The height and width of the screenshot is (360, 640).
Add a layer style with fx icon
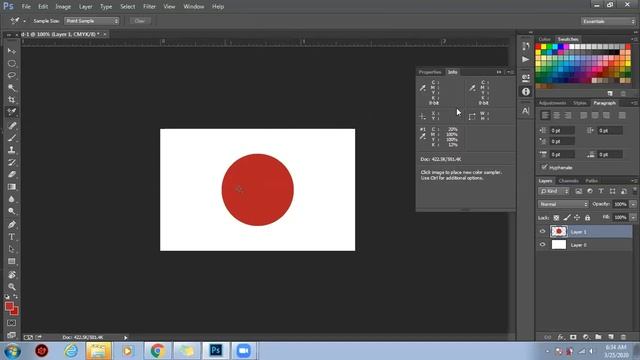click(x=560, y=337)
